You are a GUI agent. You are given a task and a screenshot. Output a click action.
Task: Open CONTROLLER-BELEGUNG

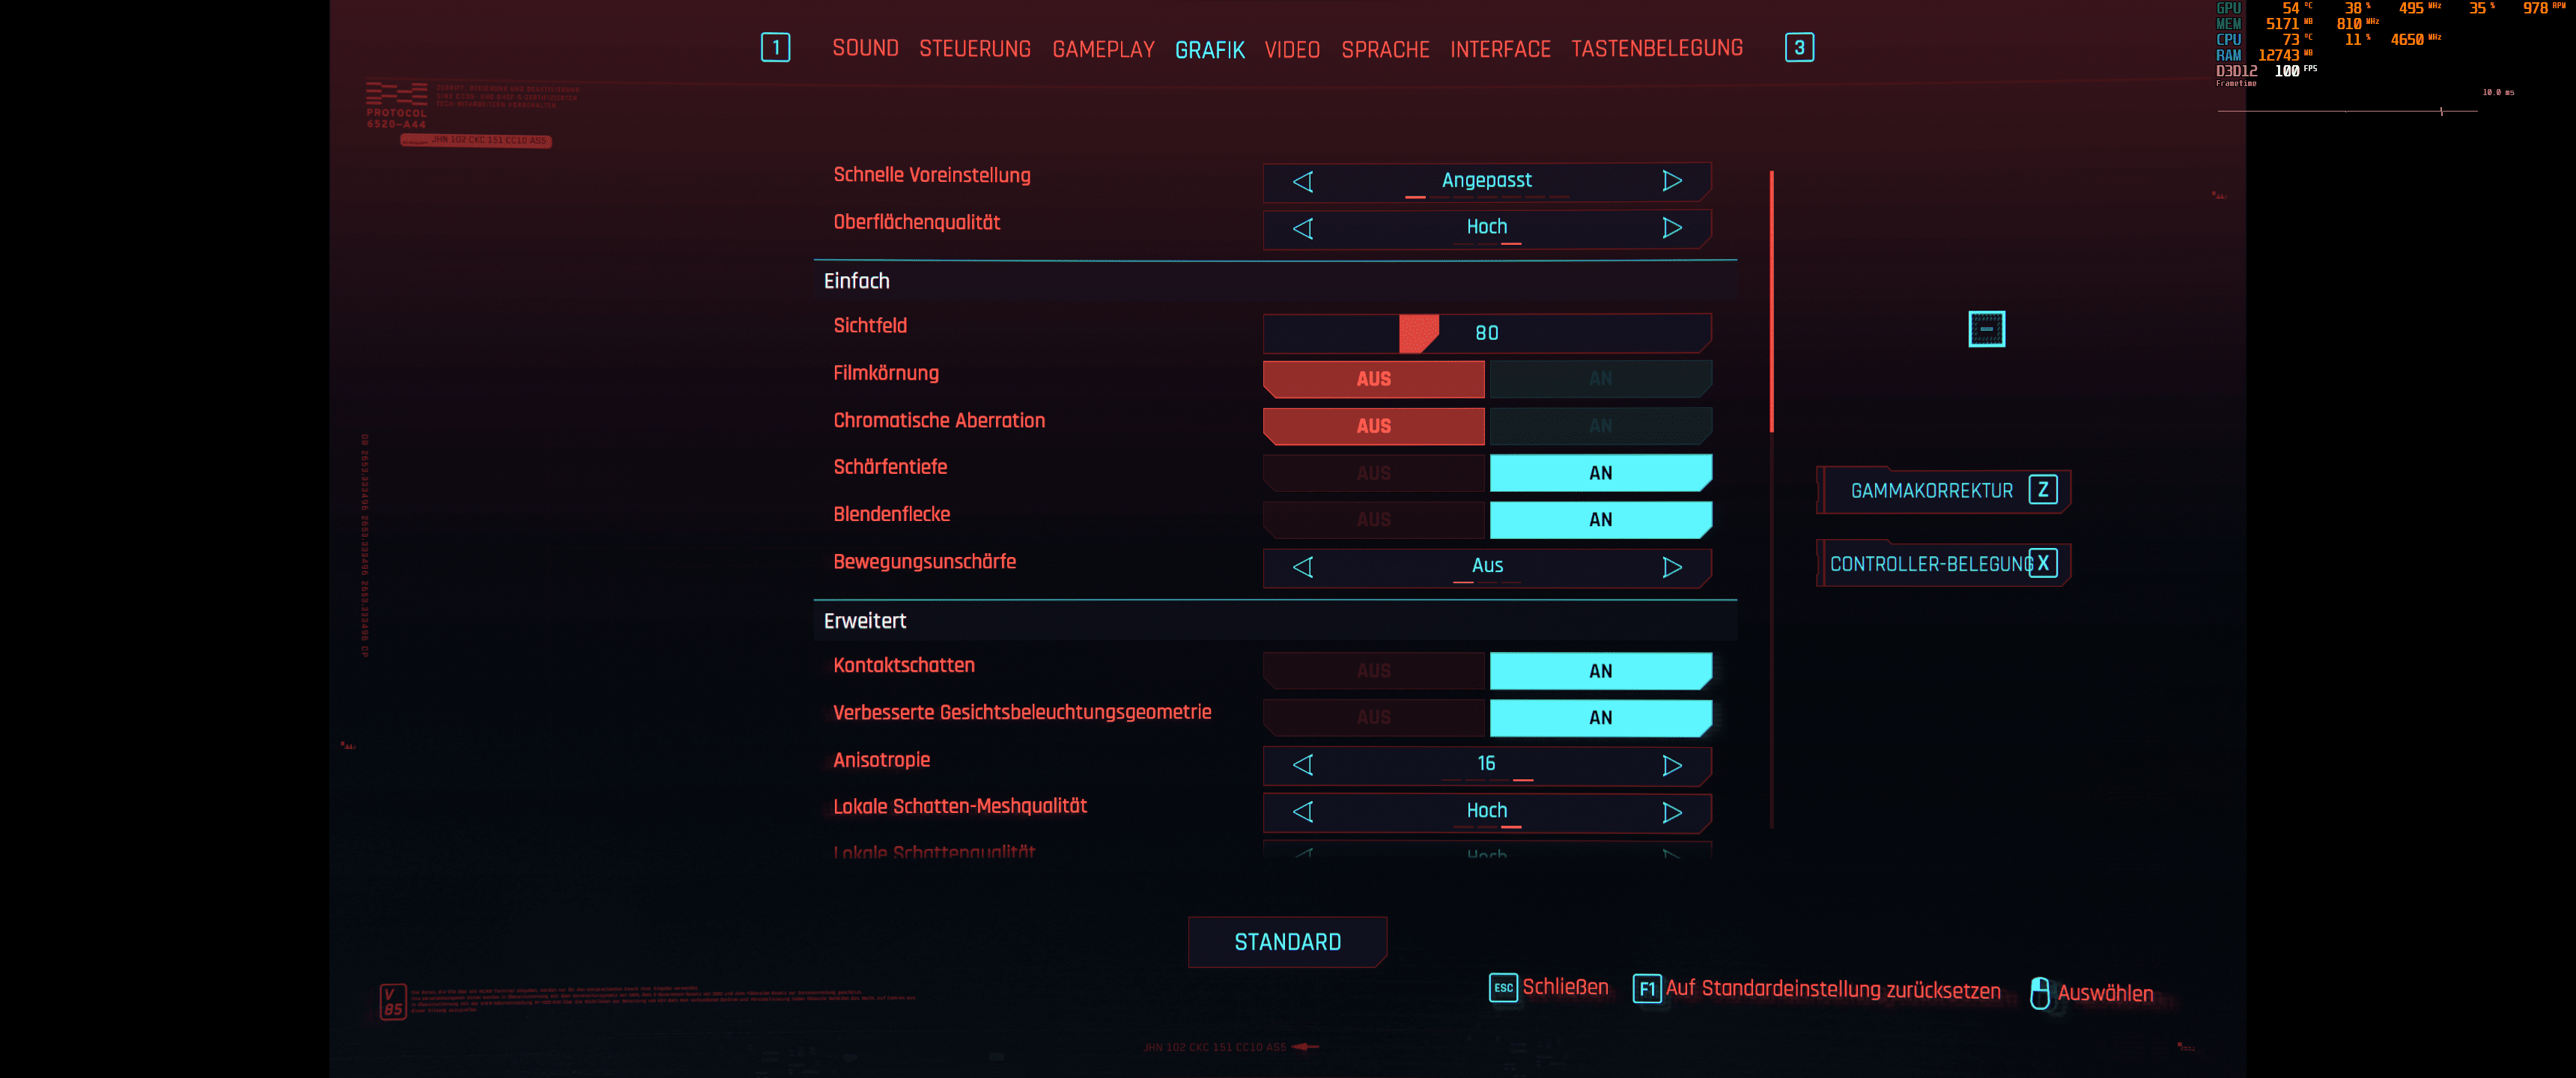[1943, 563]
